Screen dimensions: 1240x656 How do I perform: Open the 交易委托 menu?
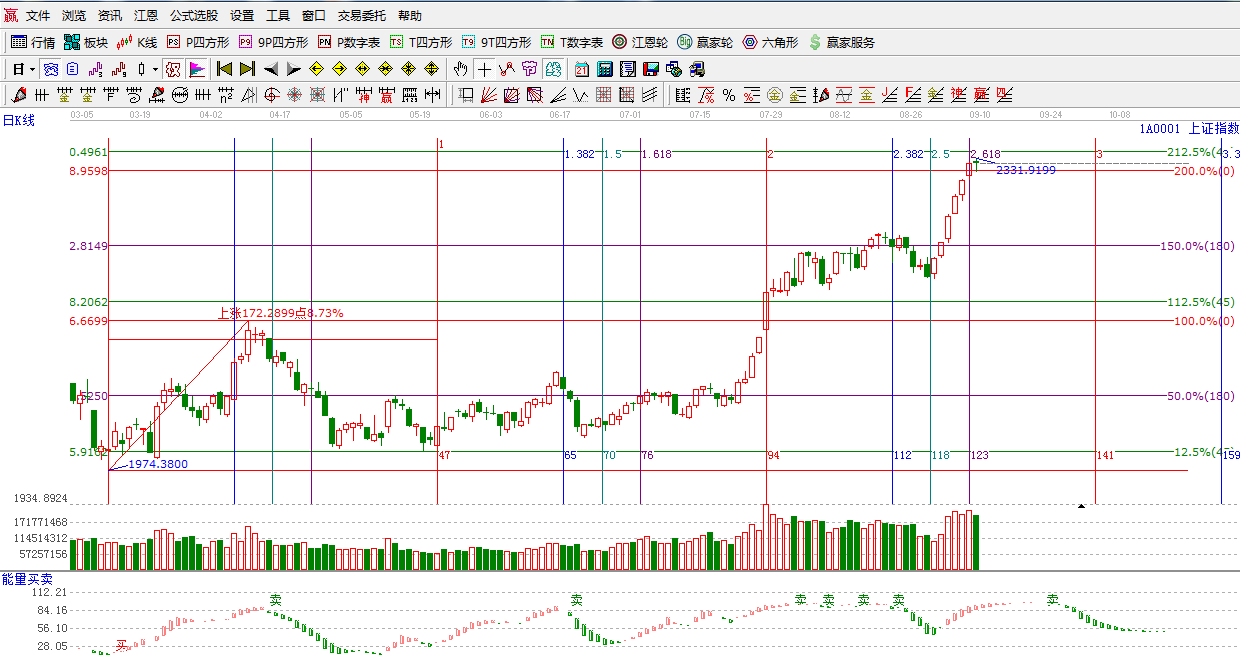pyautogui.click(x=362, y=16)
